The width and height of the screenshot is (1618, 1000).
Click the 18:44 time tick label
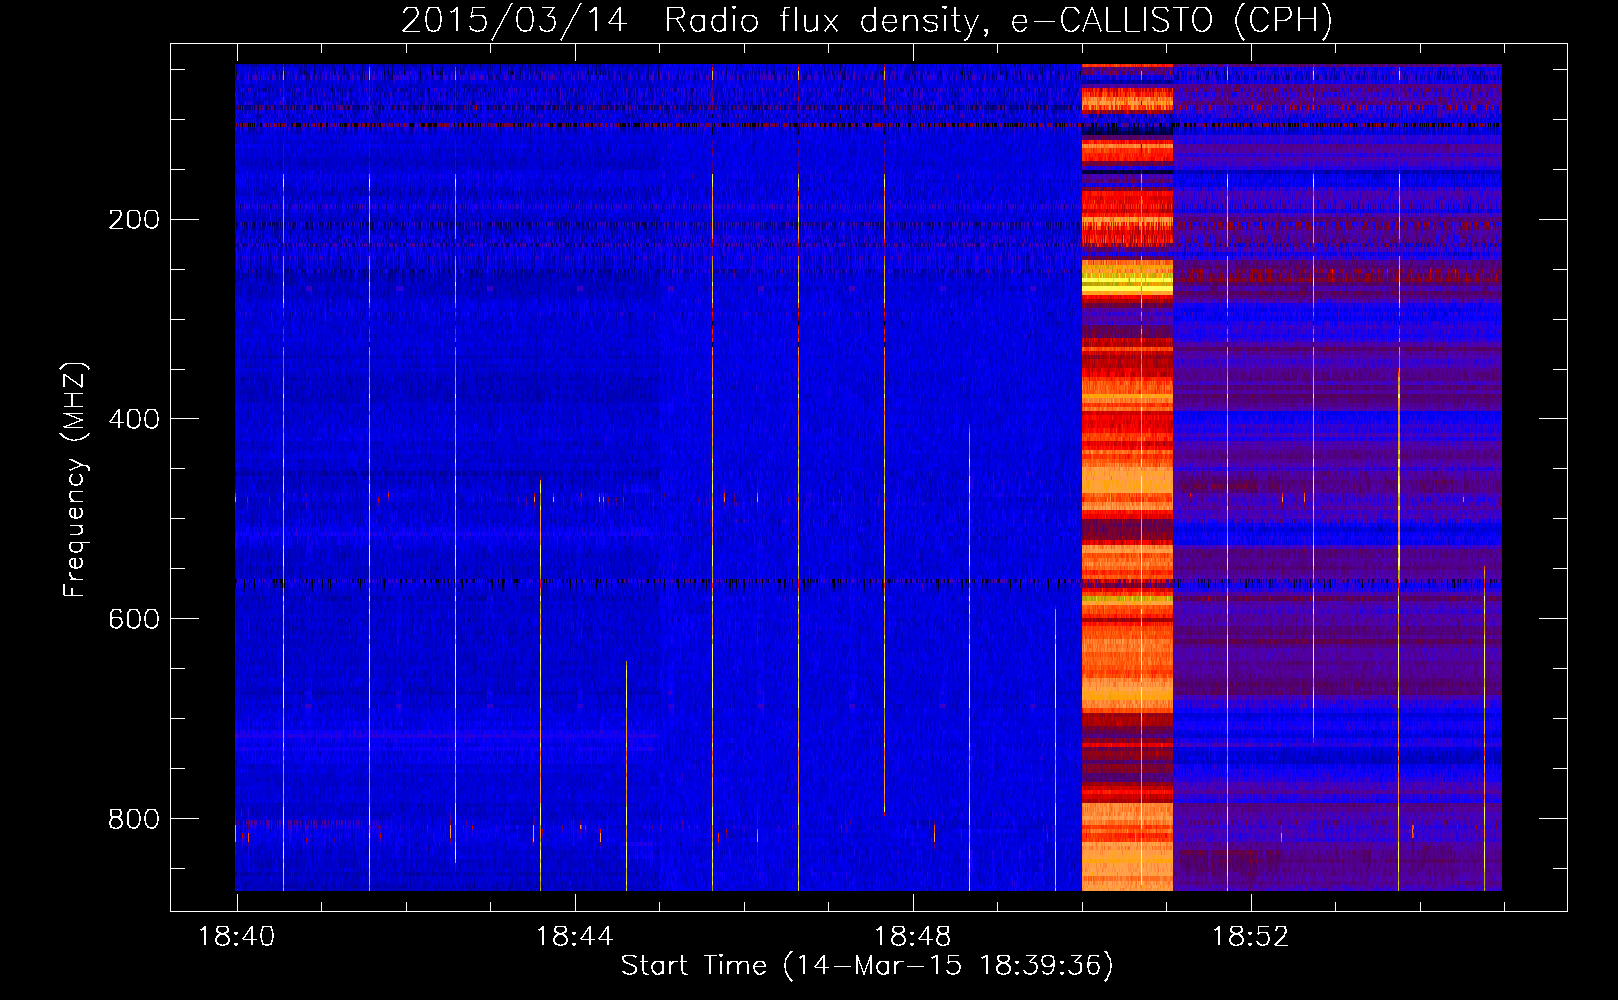click(x=575, y=937)
